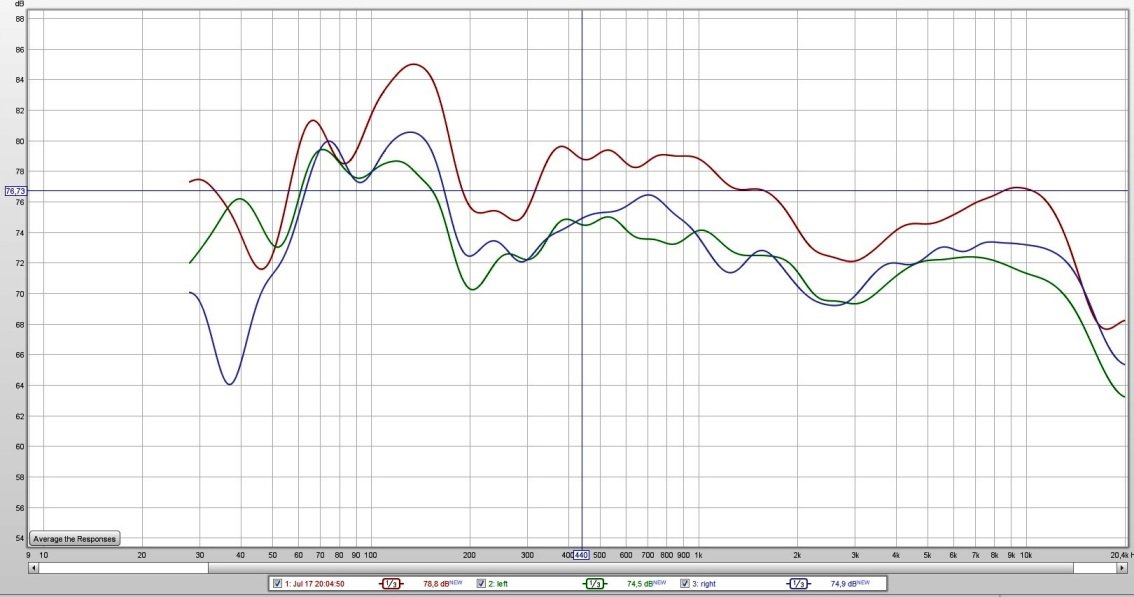Select the '2: left' trace label
This screenshot has width=1134, height=597.
coord(498,584)
